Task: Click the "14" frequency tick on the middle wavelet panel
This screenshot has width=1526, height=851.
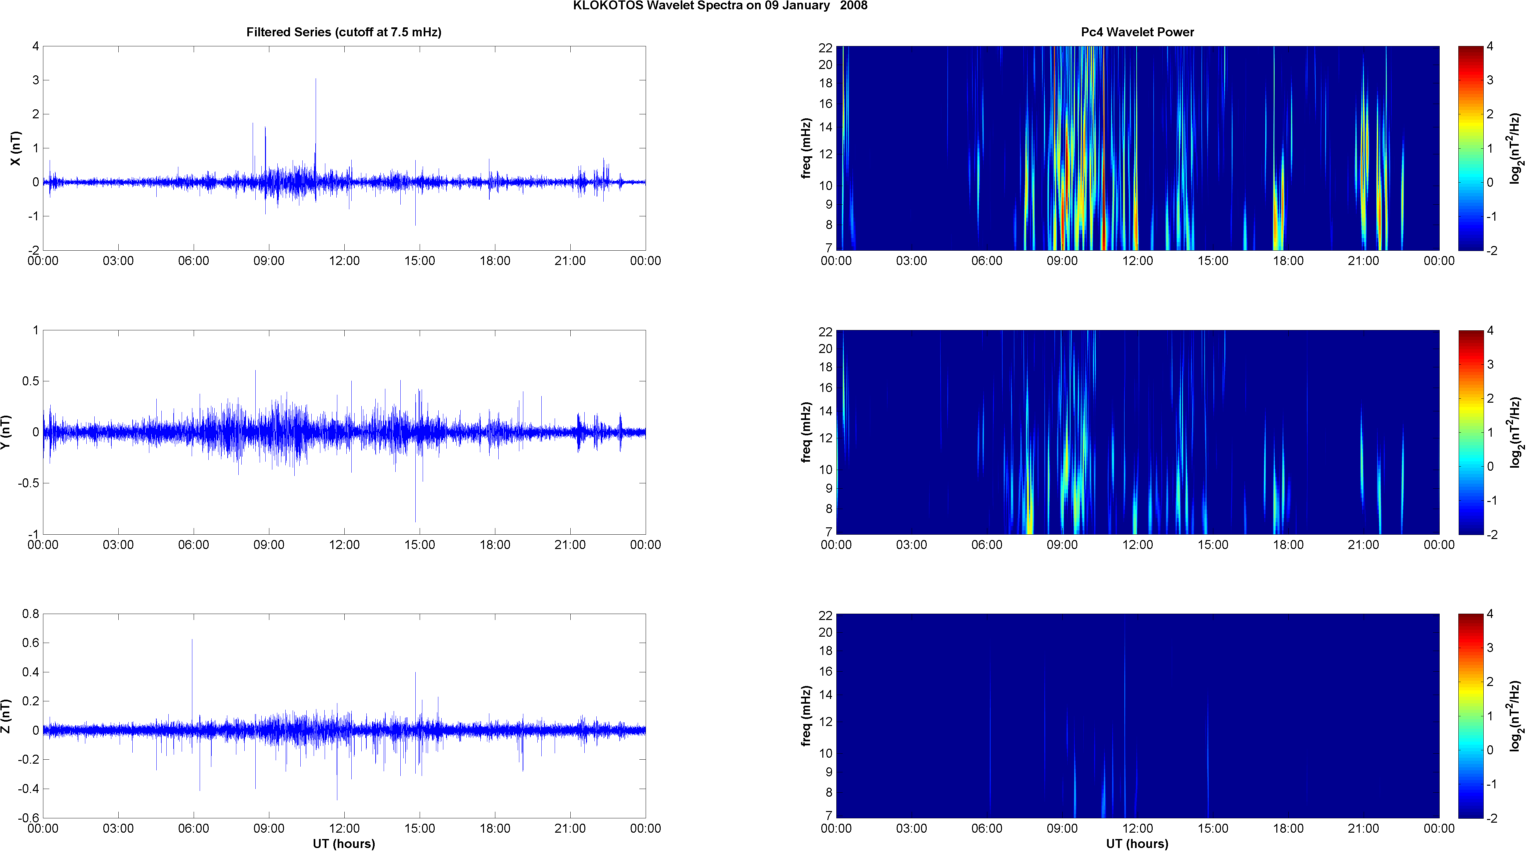Action: point(826,411)
